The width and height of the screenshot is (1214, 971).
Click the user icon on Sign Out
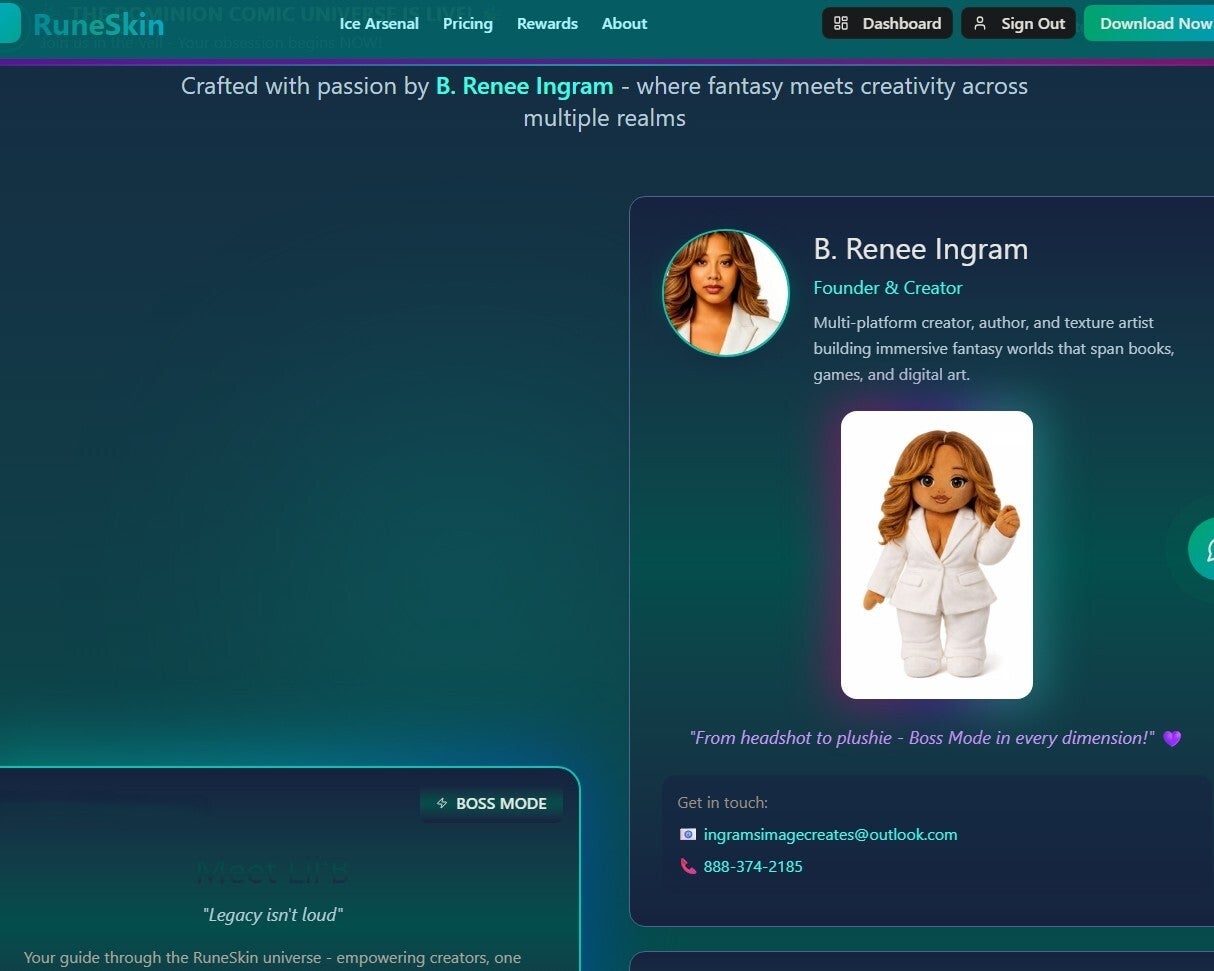click(x=980, y=24)
